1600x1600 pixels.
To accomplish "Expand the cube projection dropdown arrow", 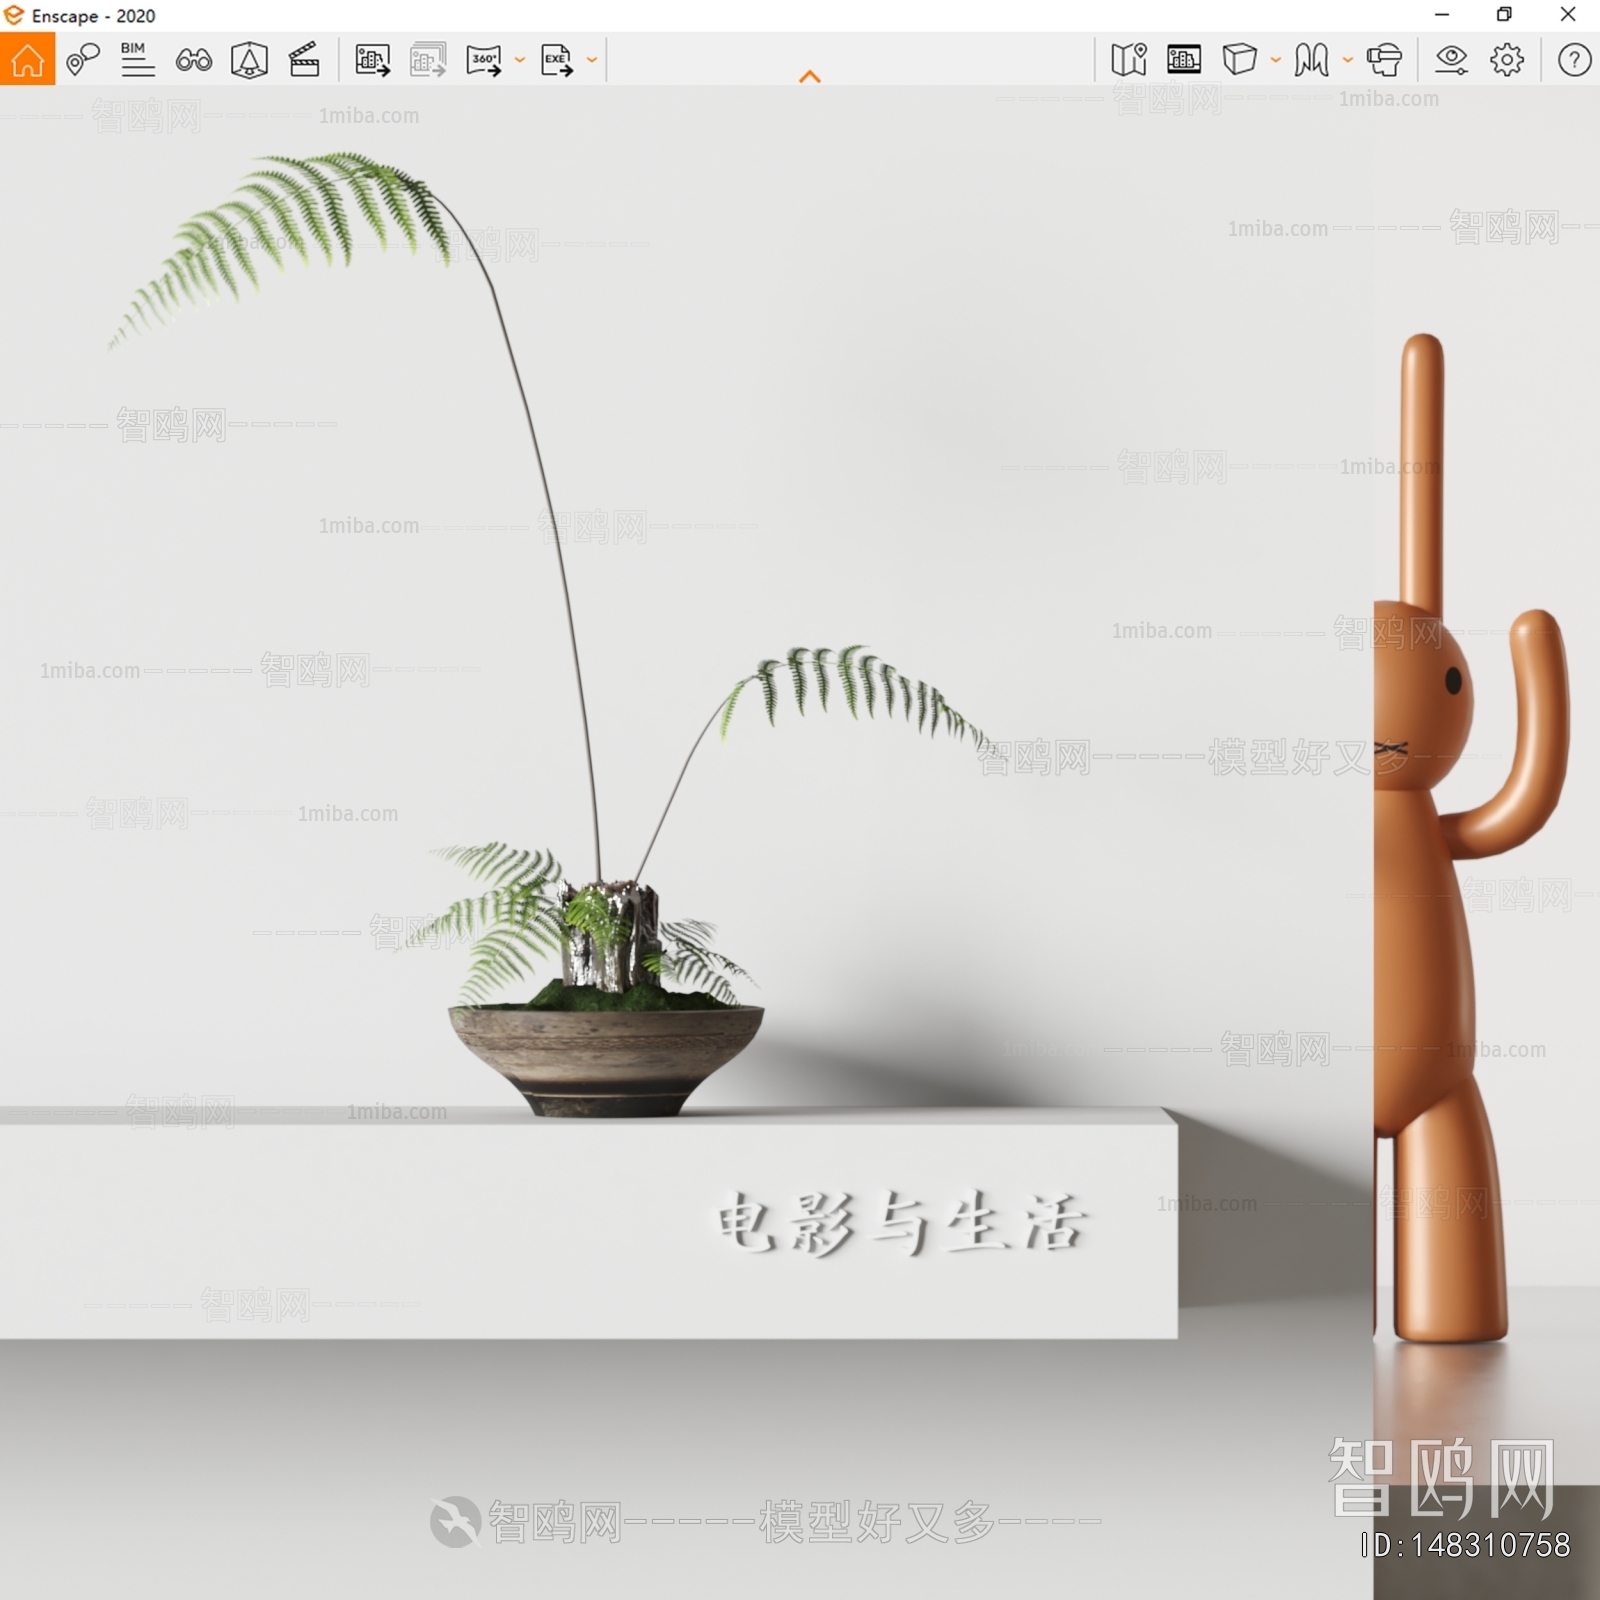I will coord(1276,60).
